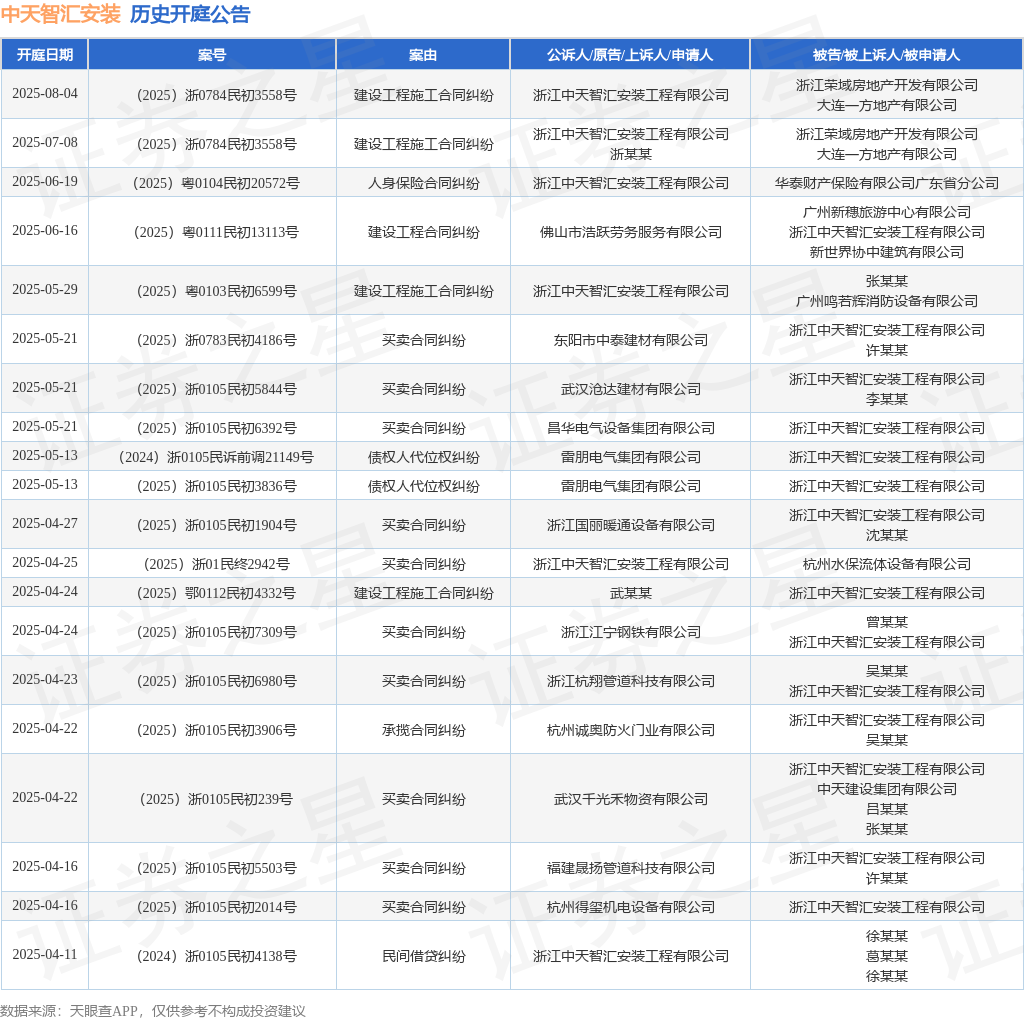Select 杭州诚奥防火门业有限公司 cell

pos(630,730)
